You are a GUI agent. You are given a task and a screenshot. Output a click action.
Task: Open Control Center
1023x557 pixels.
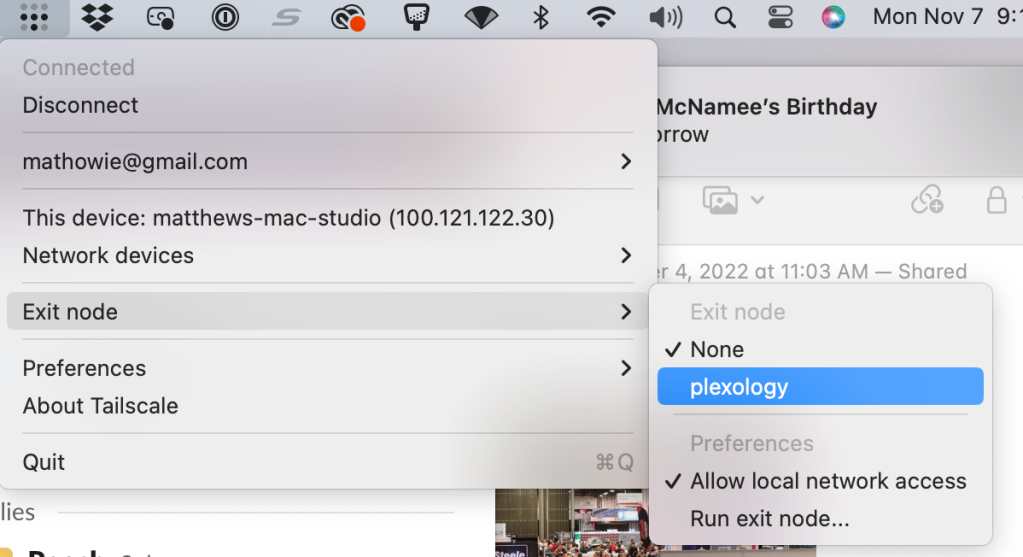click(780, 18)
